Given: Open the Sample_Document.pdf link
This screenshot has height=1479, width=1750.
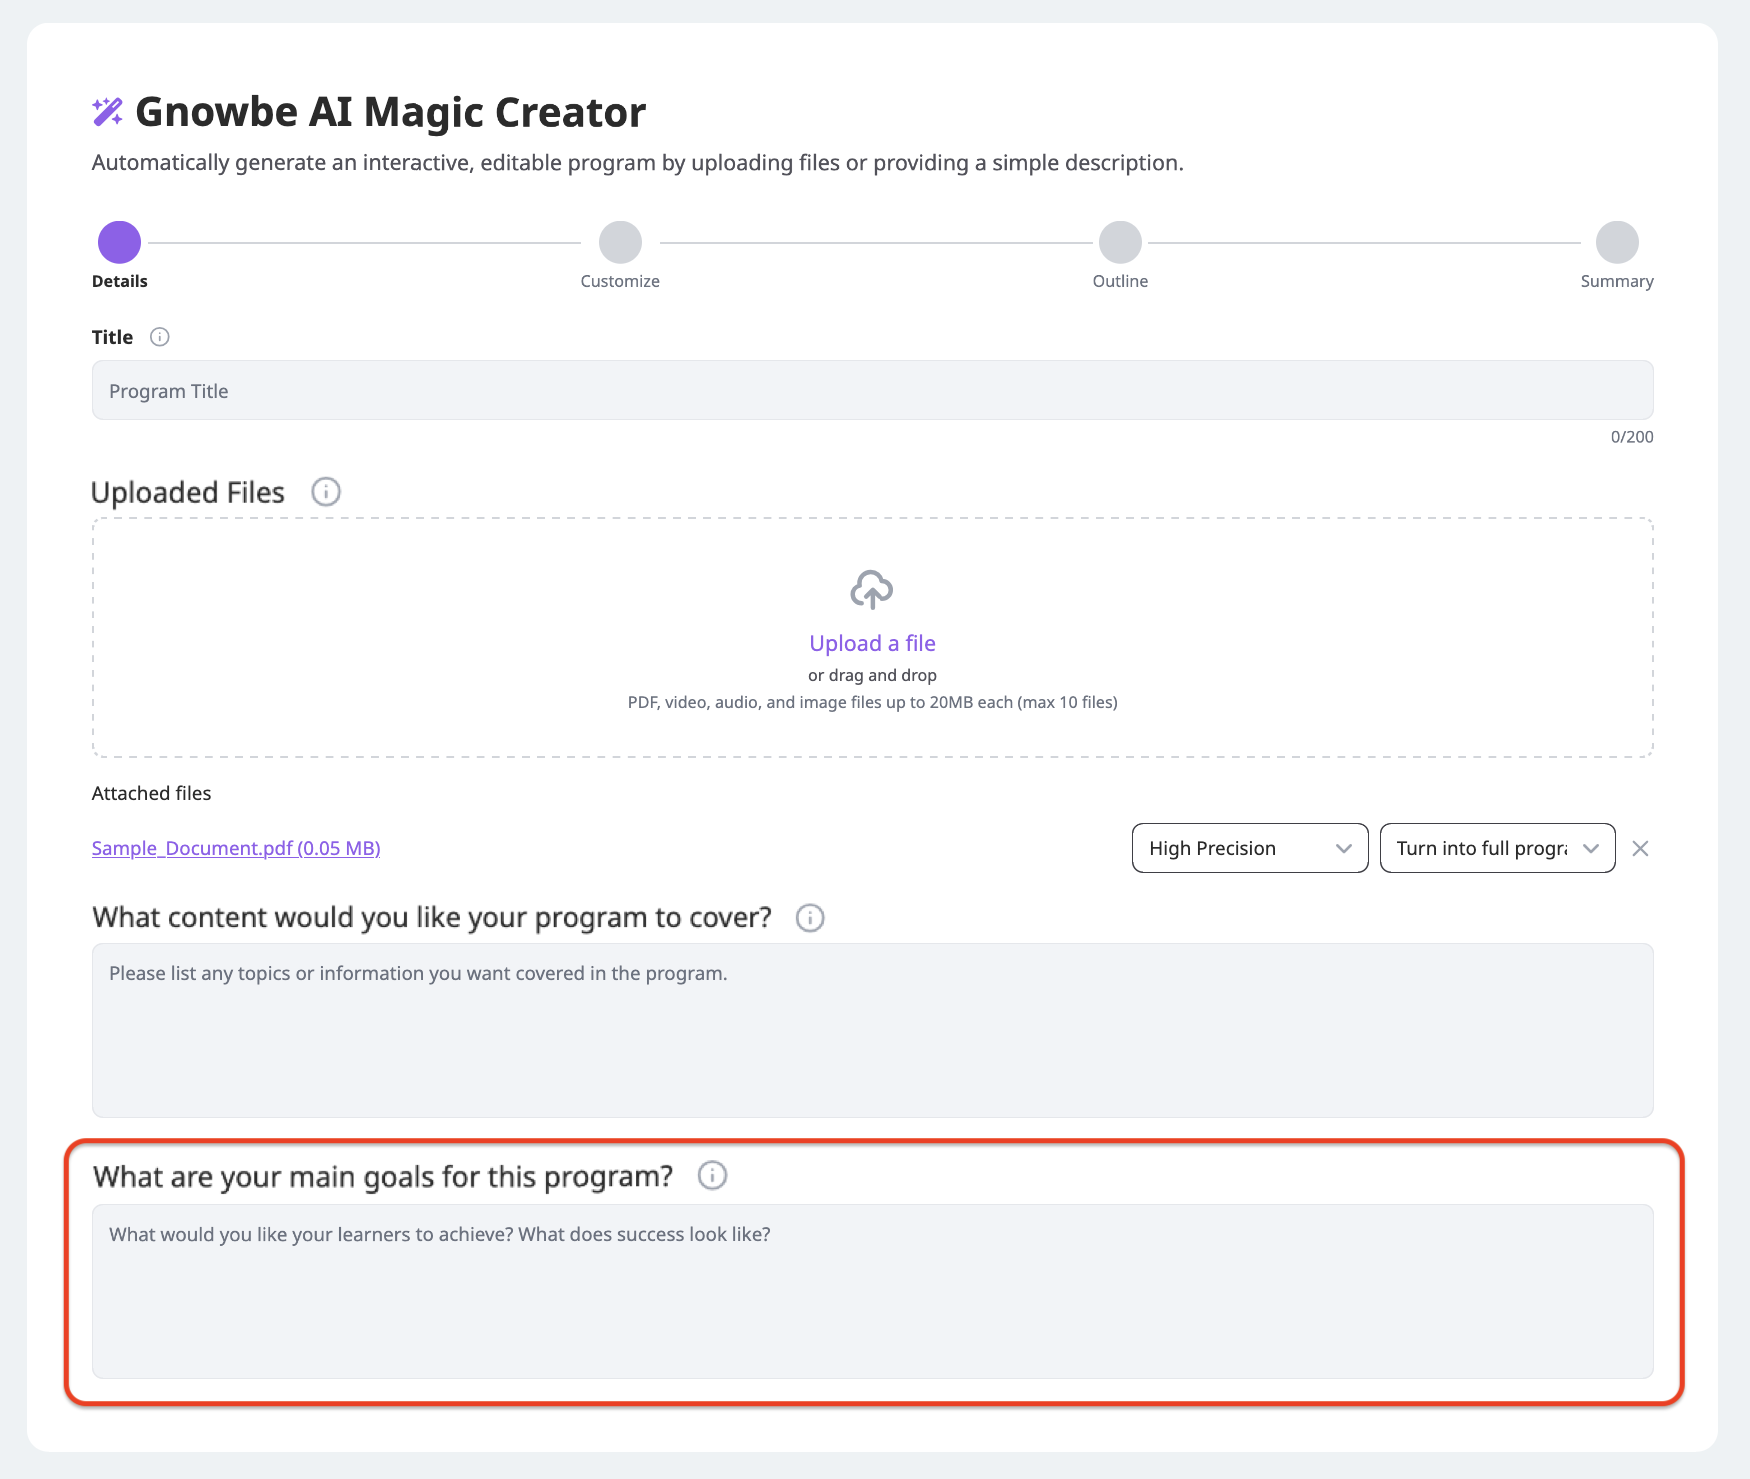Looking at the screenshot, I should tap(236, 848).
